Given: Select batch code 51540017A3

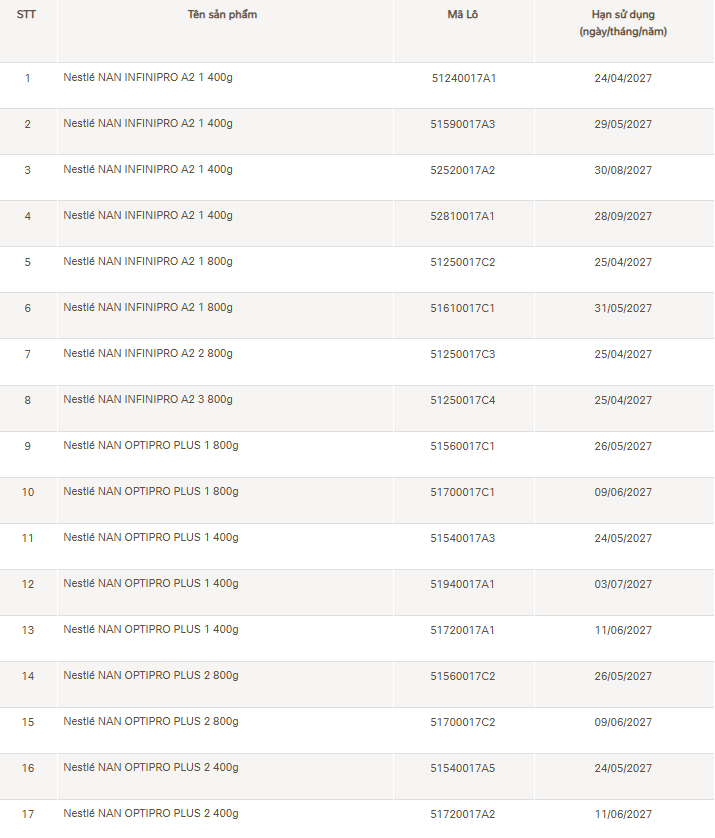Looking at the screenshot, I should pos(463,538).
